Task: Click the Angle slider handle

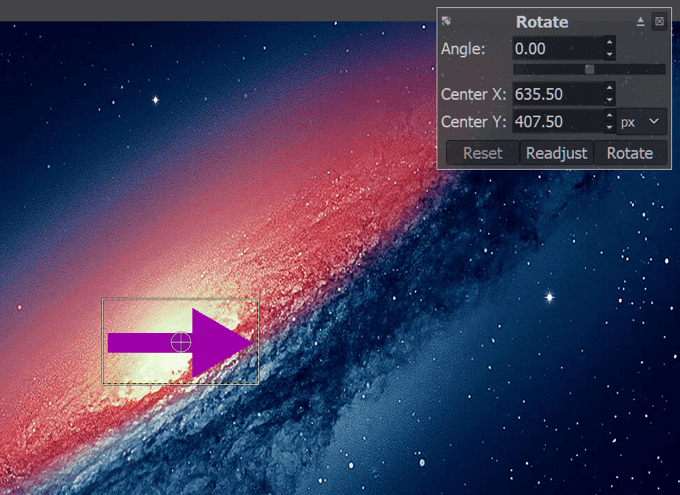Action: click(x=589, y=69)
